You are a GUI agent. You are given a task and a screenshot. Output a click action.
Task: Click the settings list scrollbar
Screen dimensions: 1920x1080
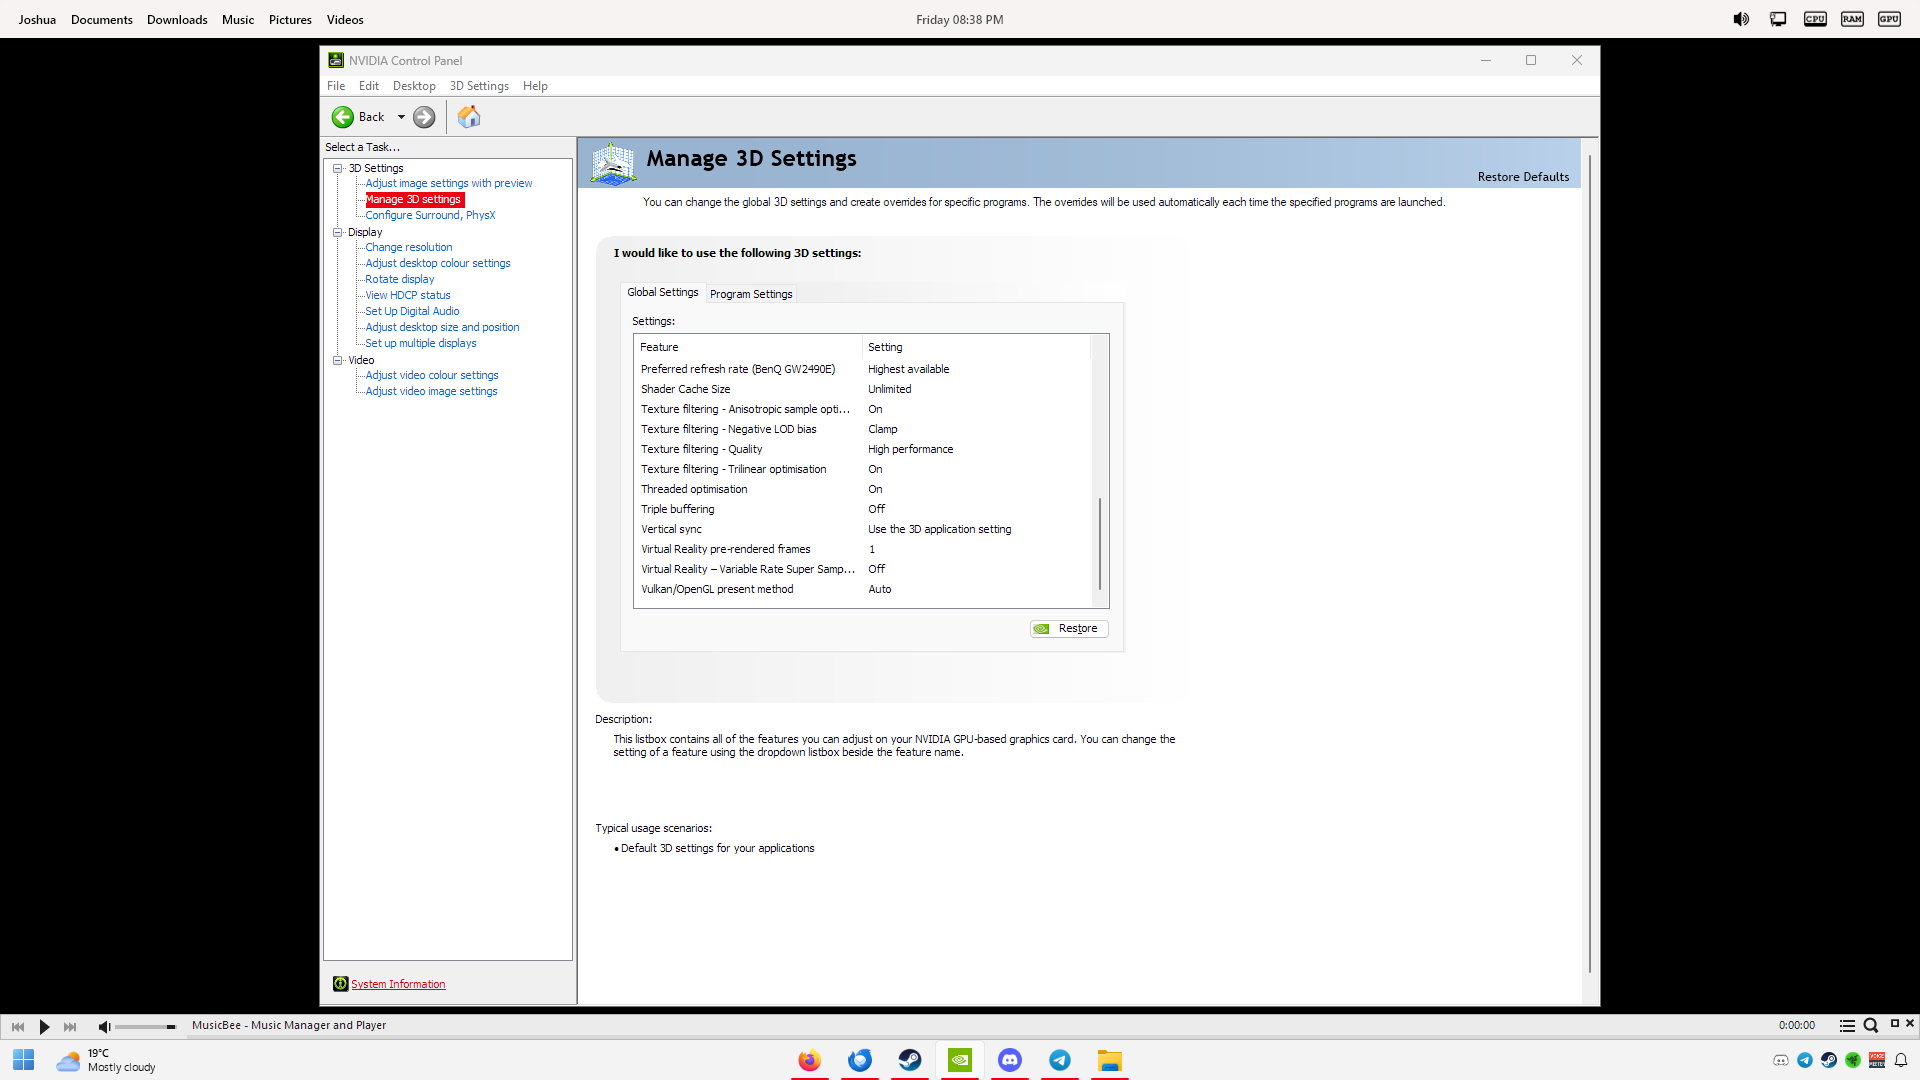point(1100,543)
